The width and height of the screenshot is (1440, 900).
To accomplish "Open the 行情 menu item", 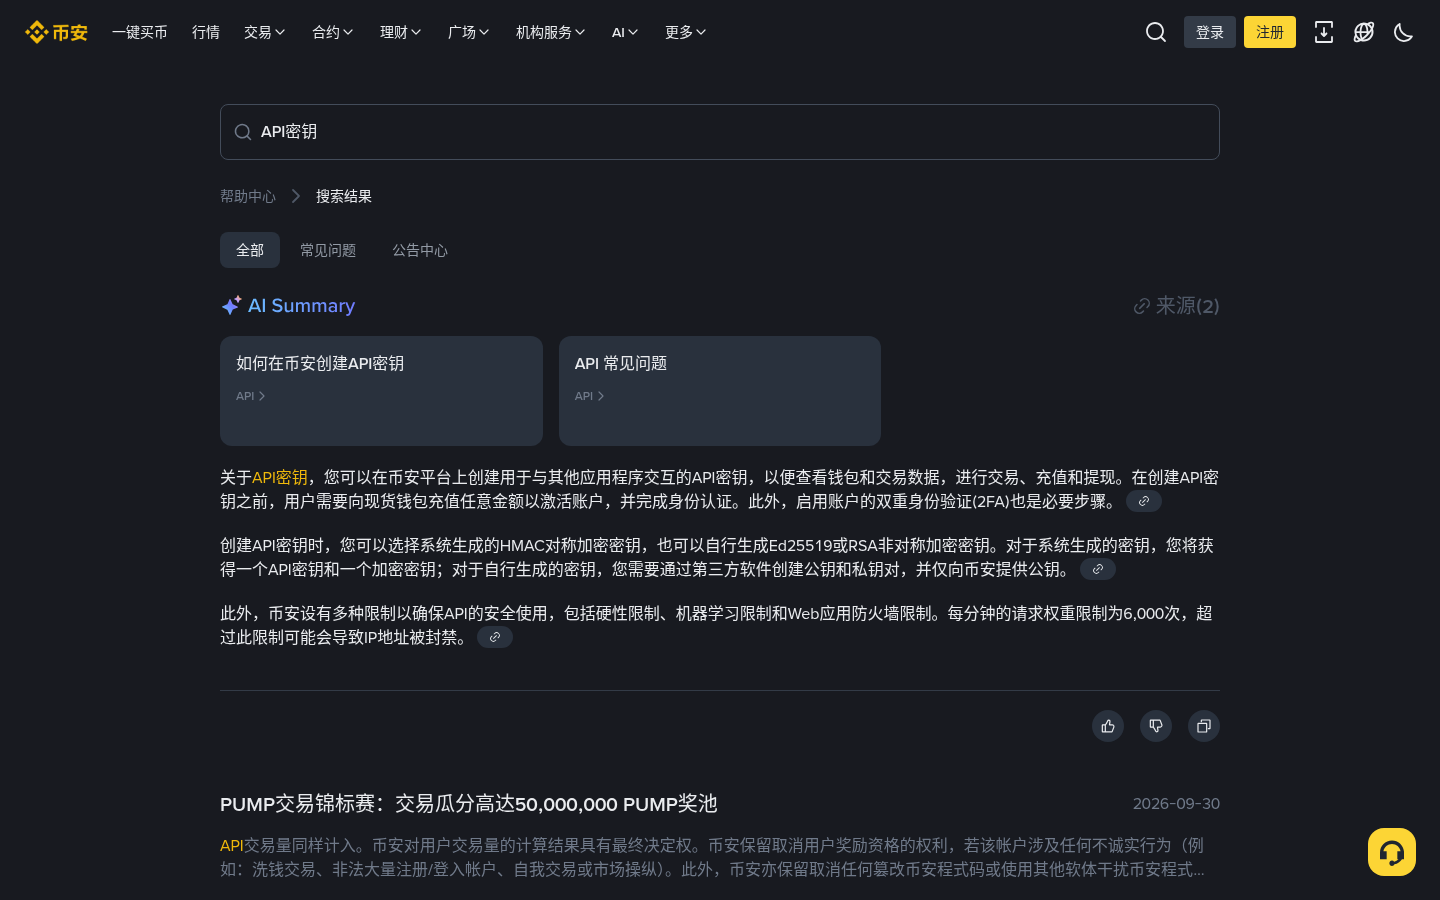I will pos(206,32).
